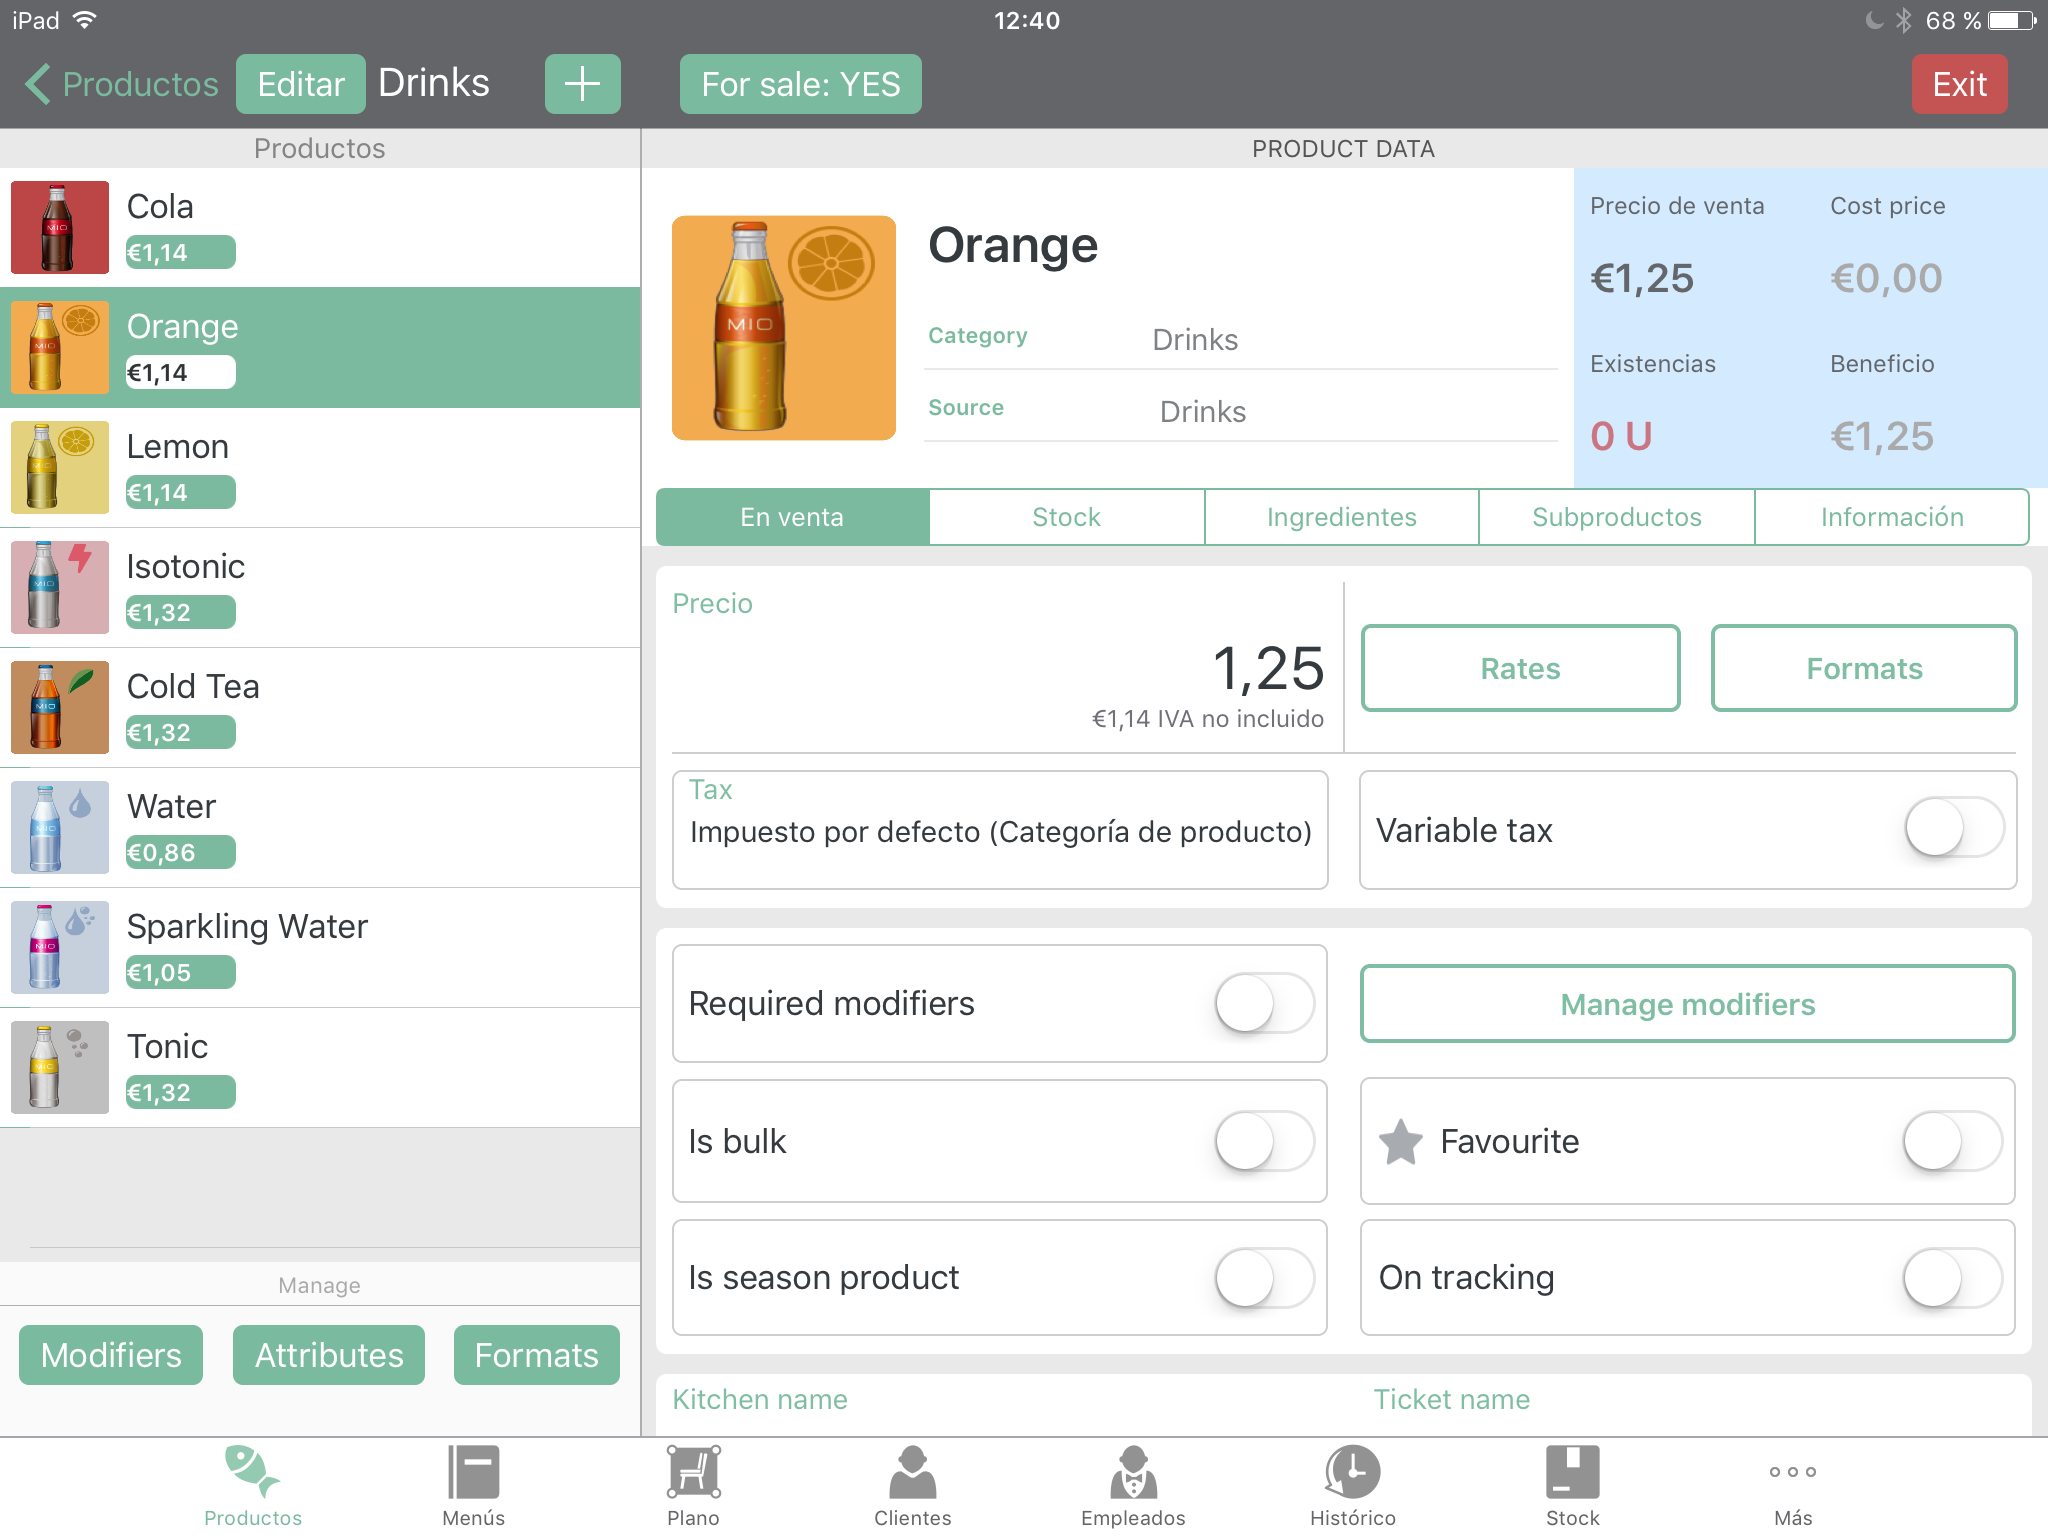Open the Plano floor plan icon
The width and height of the screenshot is (2048, 1536).
click(693, 1473)
